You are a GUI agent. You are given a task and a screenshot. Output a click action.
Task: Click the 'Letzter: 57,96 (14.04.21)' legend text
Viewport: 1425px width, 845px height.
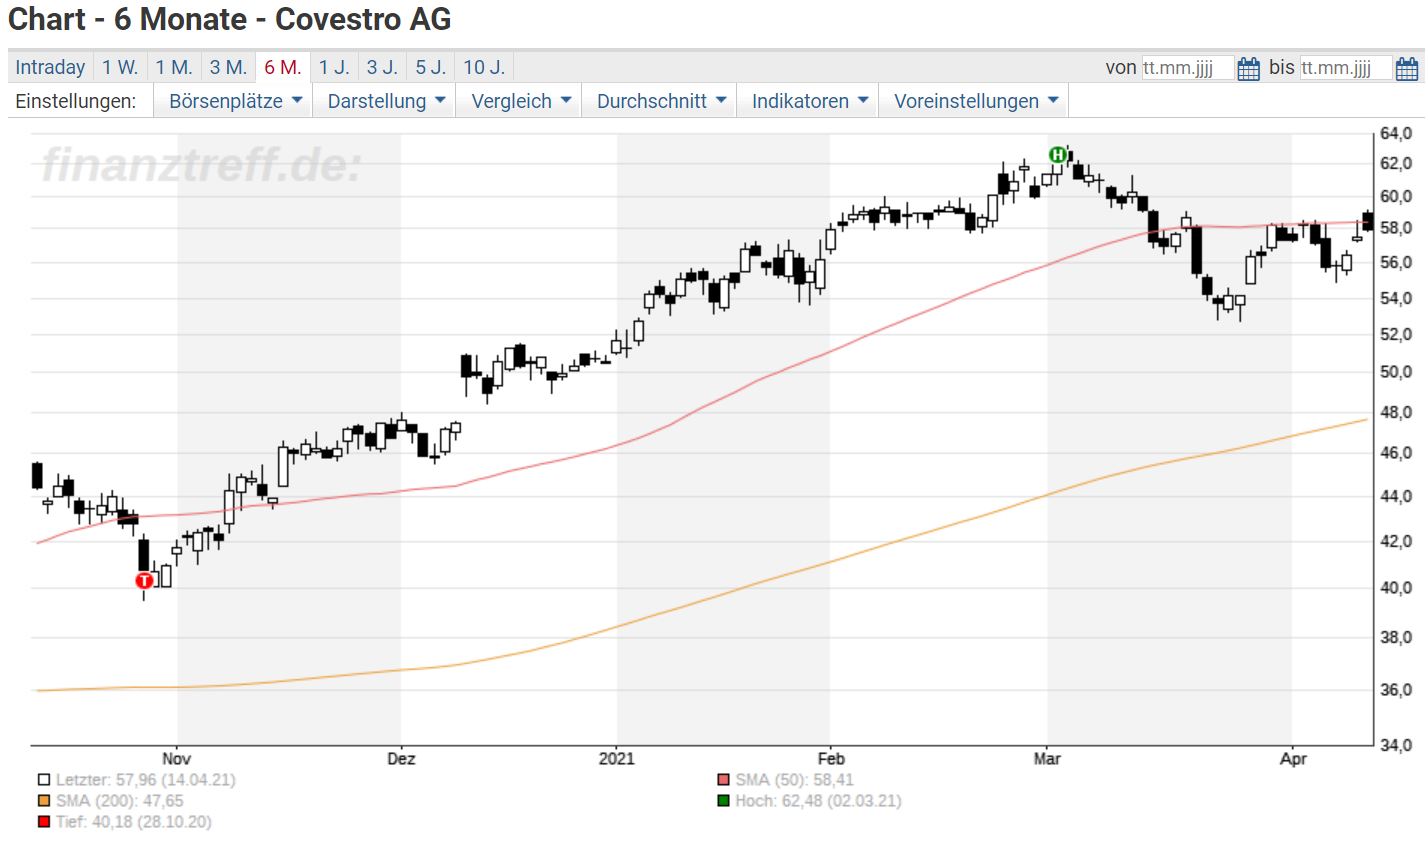(x=146, y=780)
